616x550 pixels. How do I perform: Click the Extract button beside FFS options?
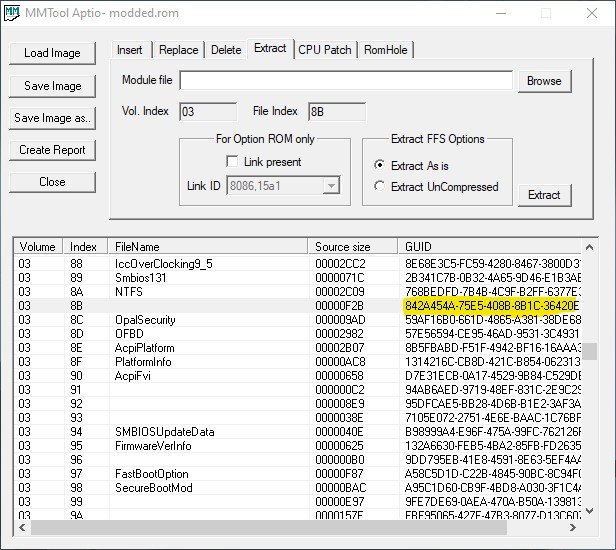click(544, 195)
